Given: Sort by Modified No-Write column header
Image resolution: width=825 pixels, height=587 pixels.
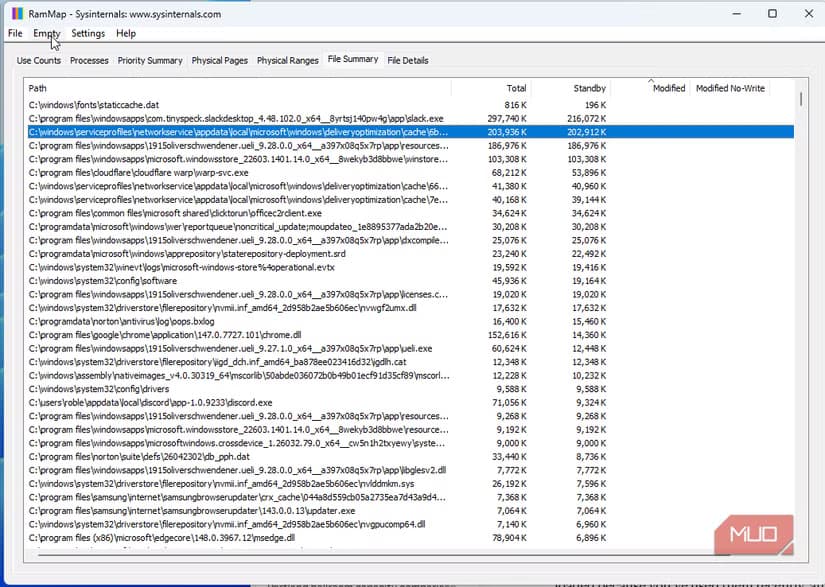Looking at the screenshot, I should (730, 88).
